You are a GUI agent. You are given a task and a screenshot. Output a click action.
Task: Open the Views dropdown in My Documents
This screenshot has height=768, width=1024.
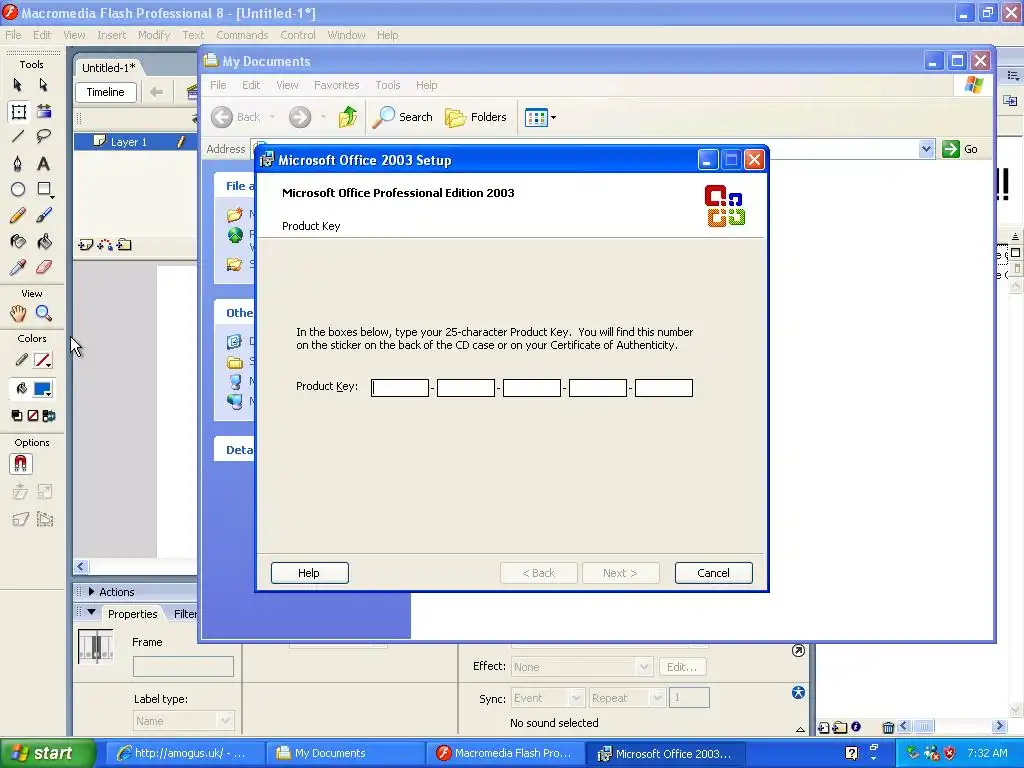[540, 118]
